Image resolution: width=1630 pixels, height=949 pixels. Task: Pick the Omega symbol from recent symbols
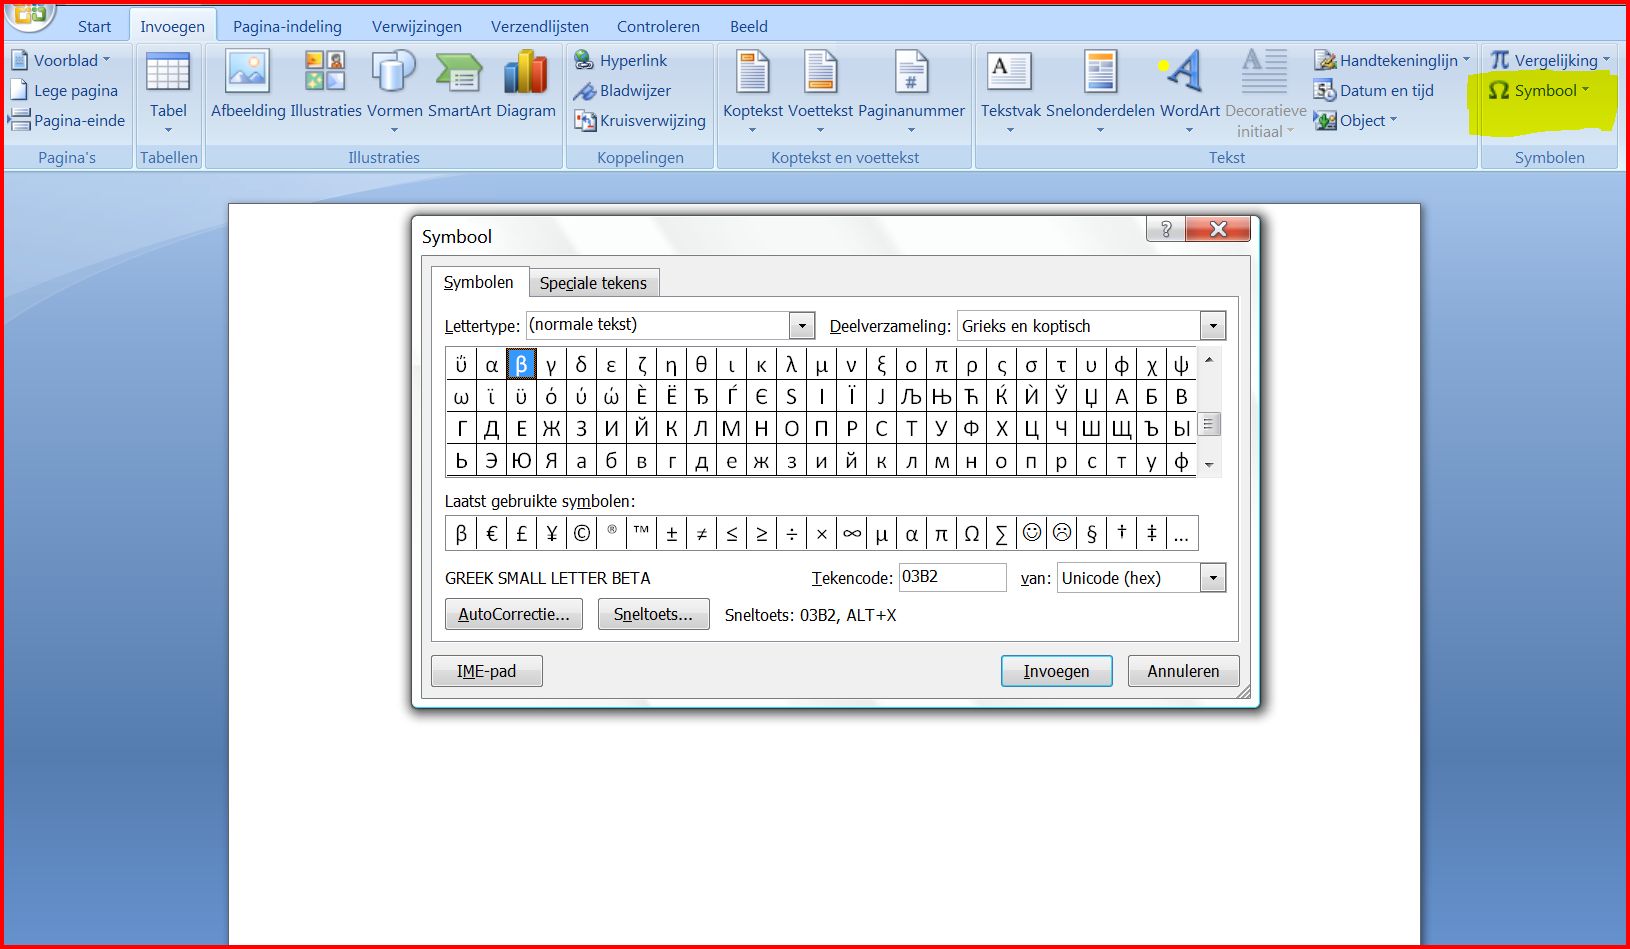click(971, 534)
